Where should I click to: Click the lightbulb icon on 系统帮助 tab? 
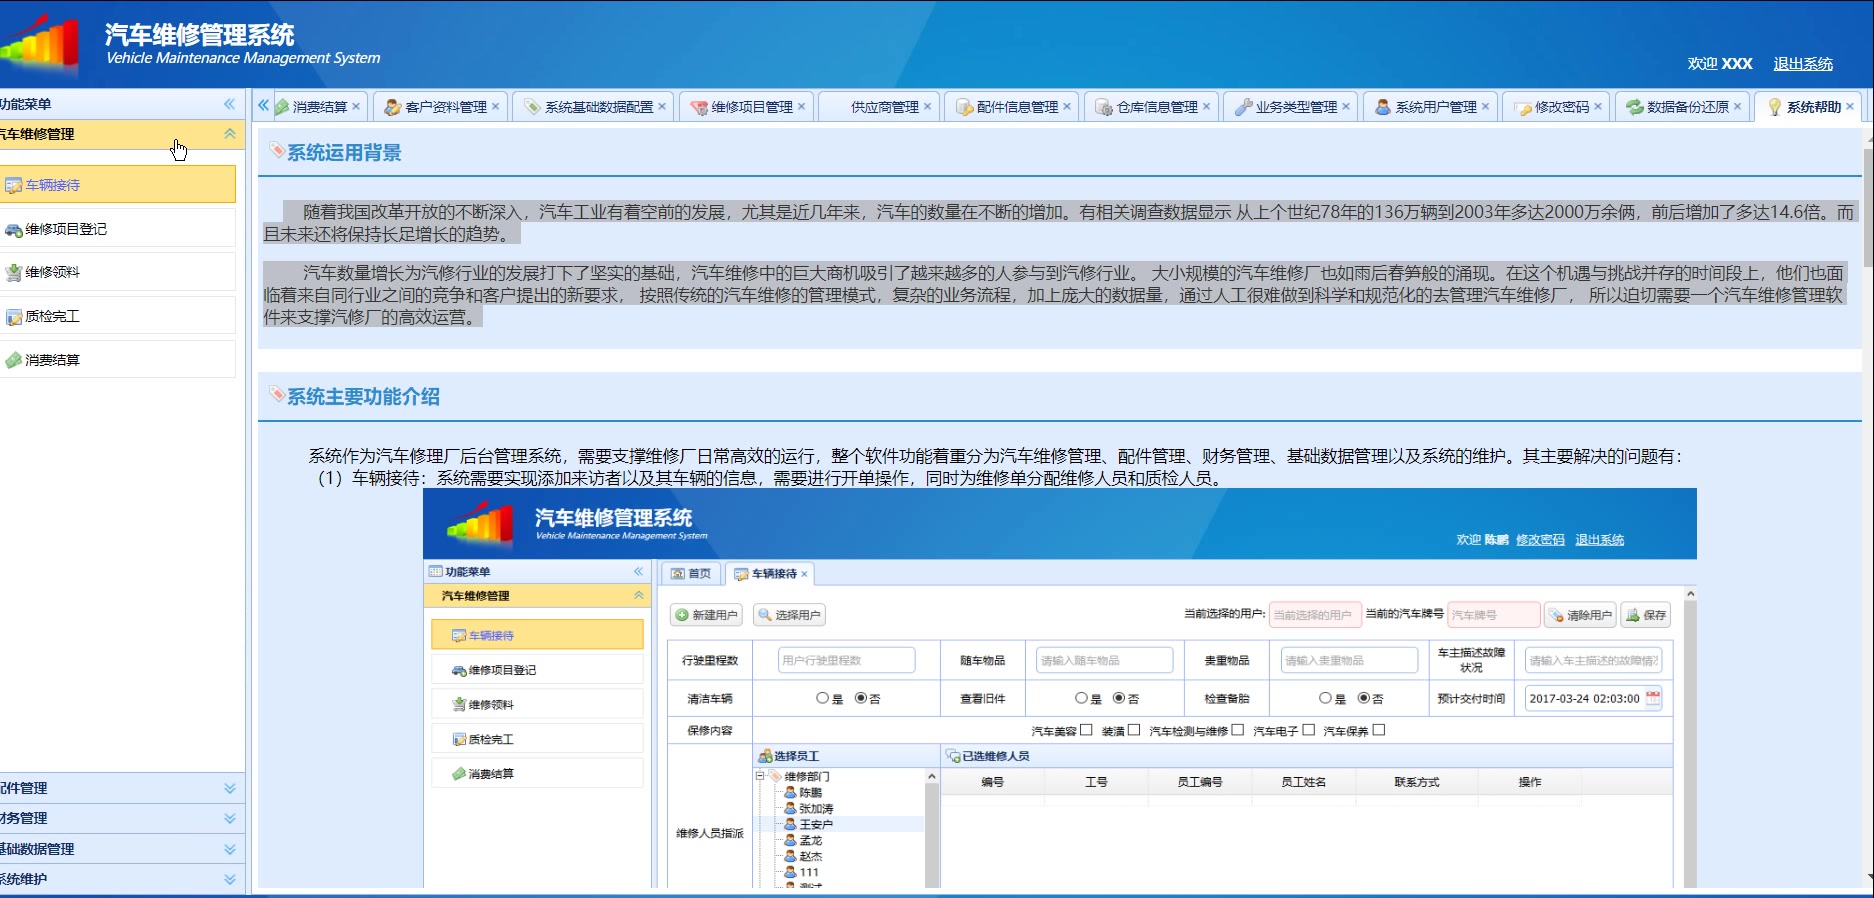pos(1774,107)
